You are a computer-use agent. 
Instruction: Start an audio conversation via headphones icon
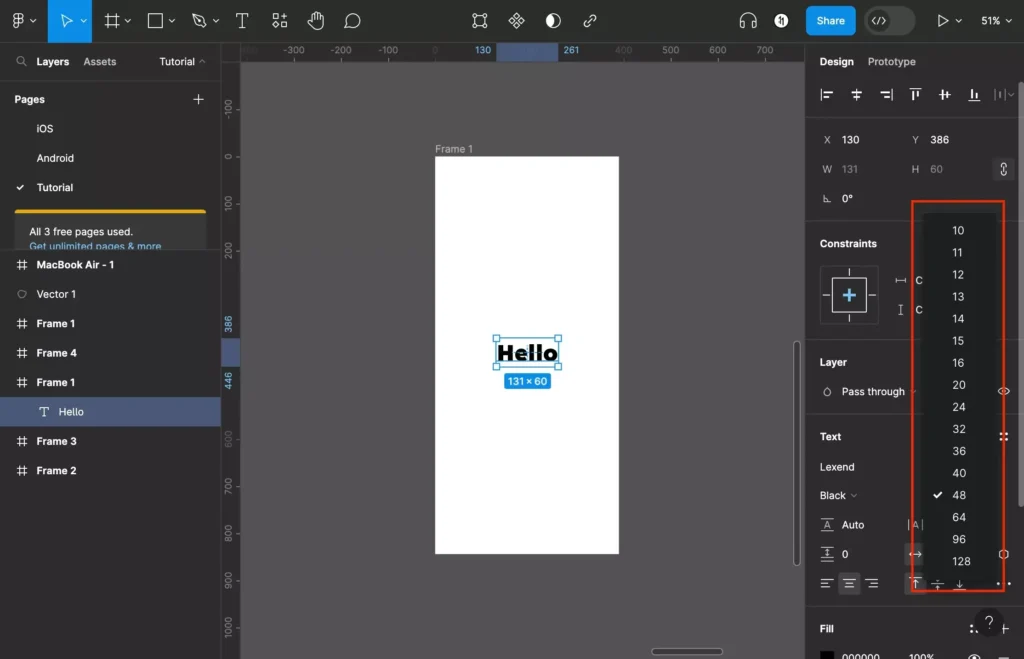[x=748, y=21]
